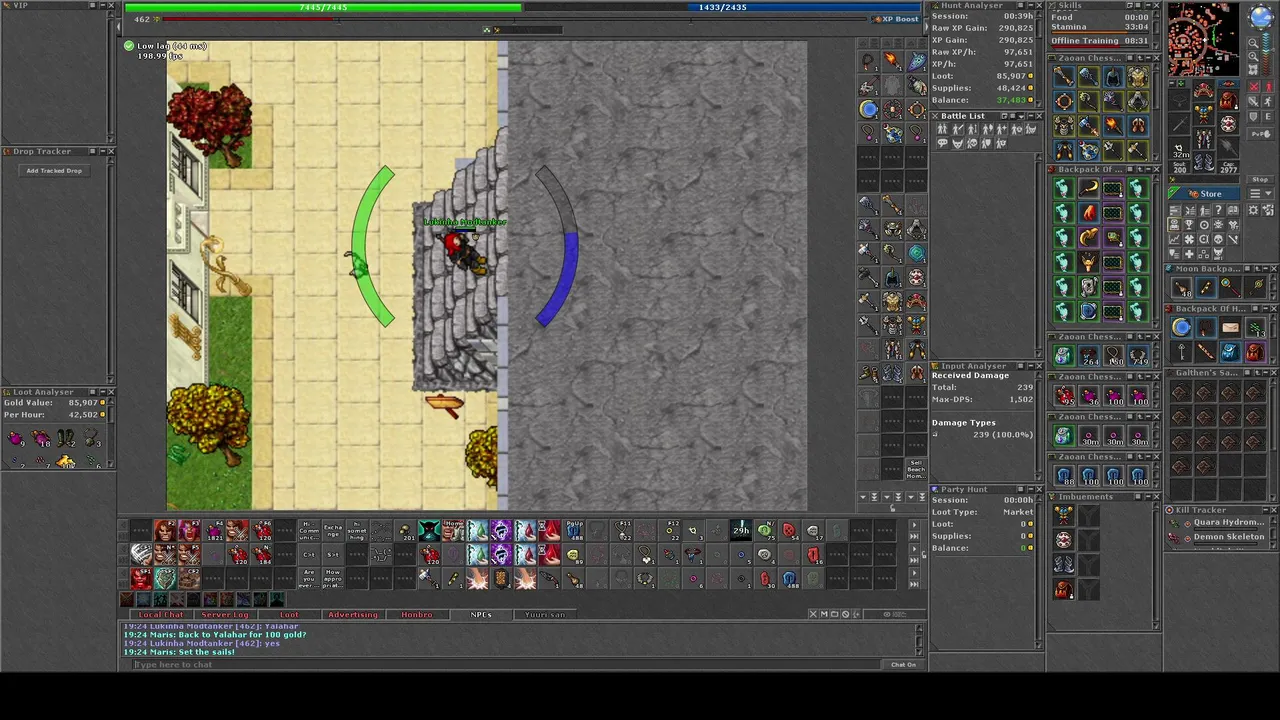
Task: Click the sickle item in Backpack
Action: click(1089, 188)
